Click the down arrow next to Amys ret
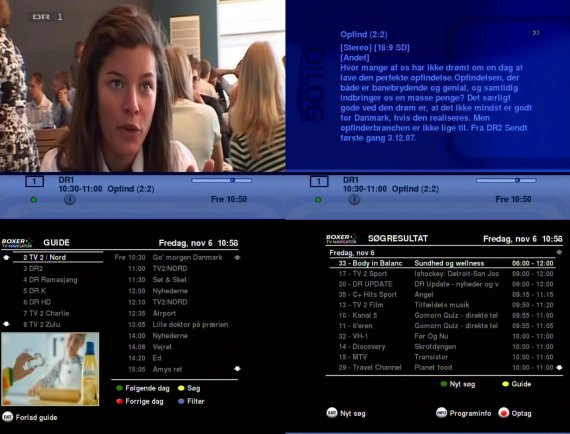The image size is (570, 434). click(237, 369)
